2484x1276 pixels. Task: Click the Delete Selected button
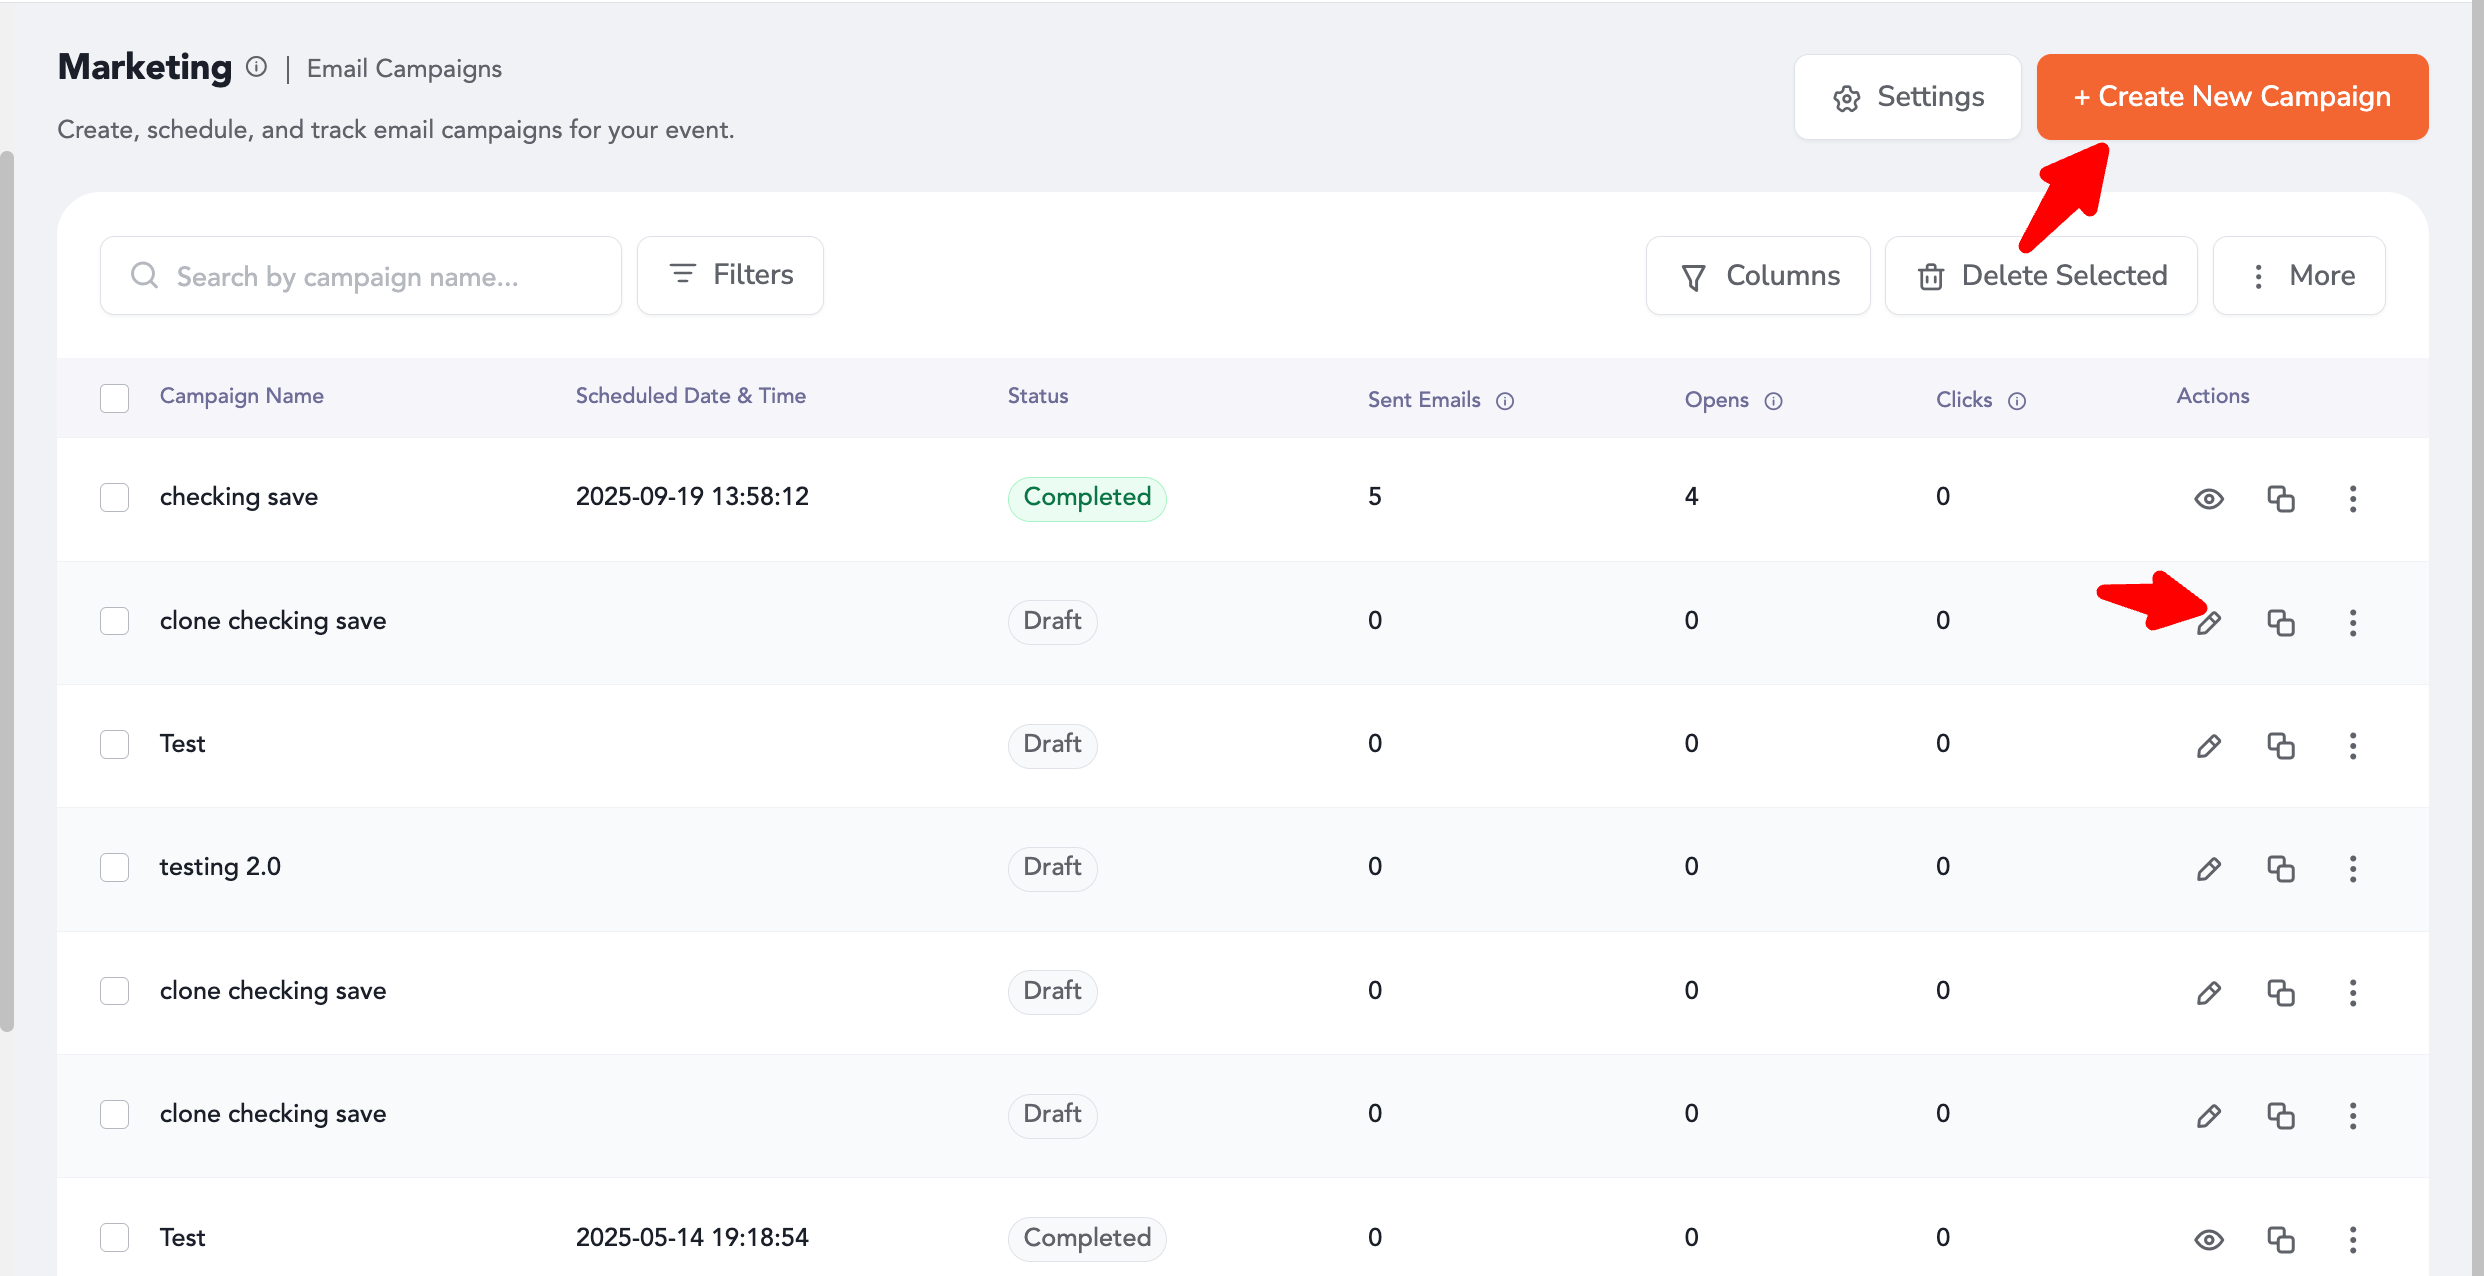click(2041, 276)
